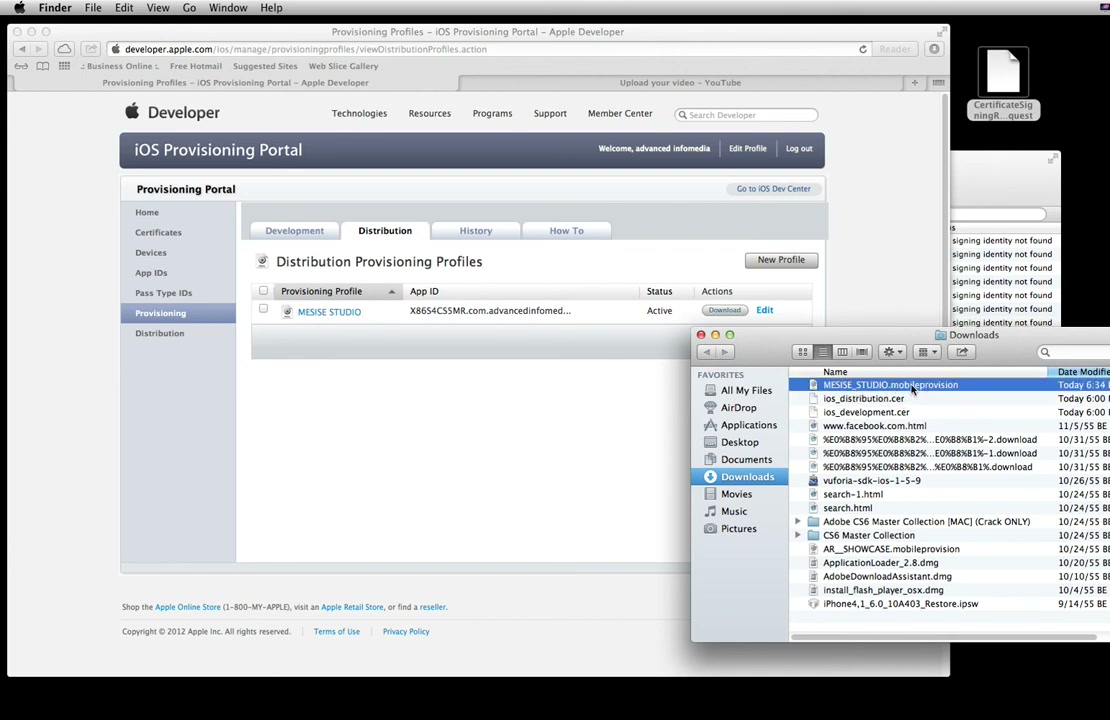Open the Finder File menu
This screenshot has height=720, width=1110.
(93, 8)
